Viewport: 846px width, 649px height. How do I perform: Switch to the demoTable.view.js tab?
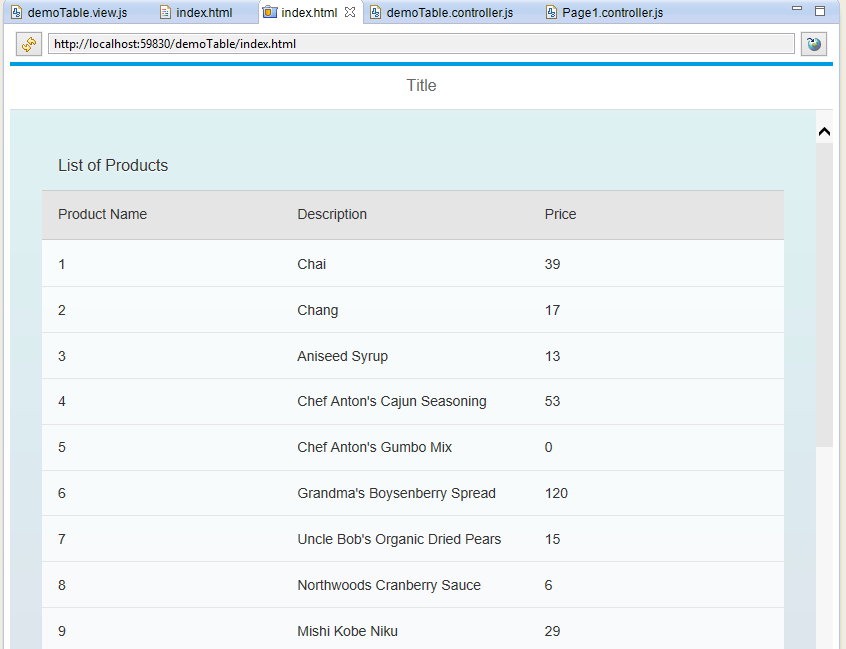[x=76, y=13]
